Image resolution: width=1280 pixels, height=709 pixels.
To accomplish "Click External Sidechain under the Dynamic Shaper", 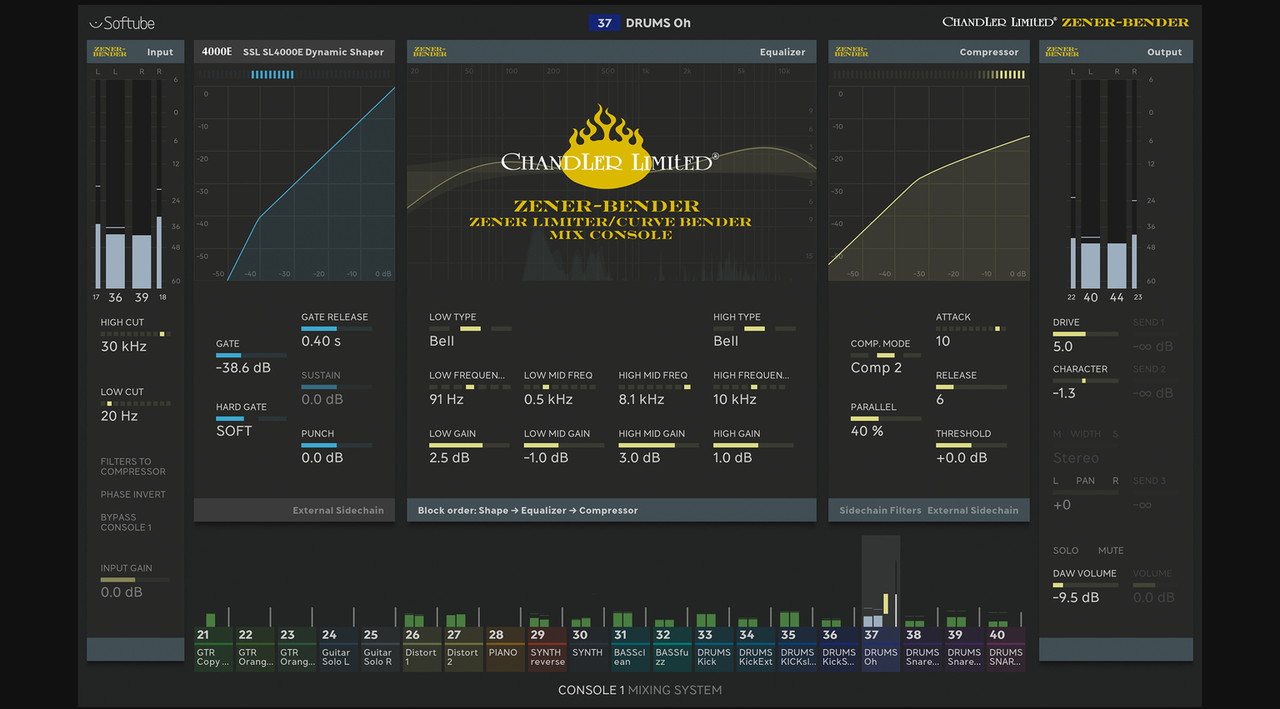I will pyautogui.click(x=338, y=510).
